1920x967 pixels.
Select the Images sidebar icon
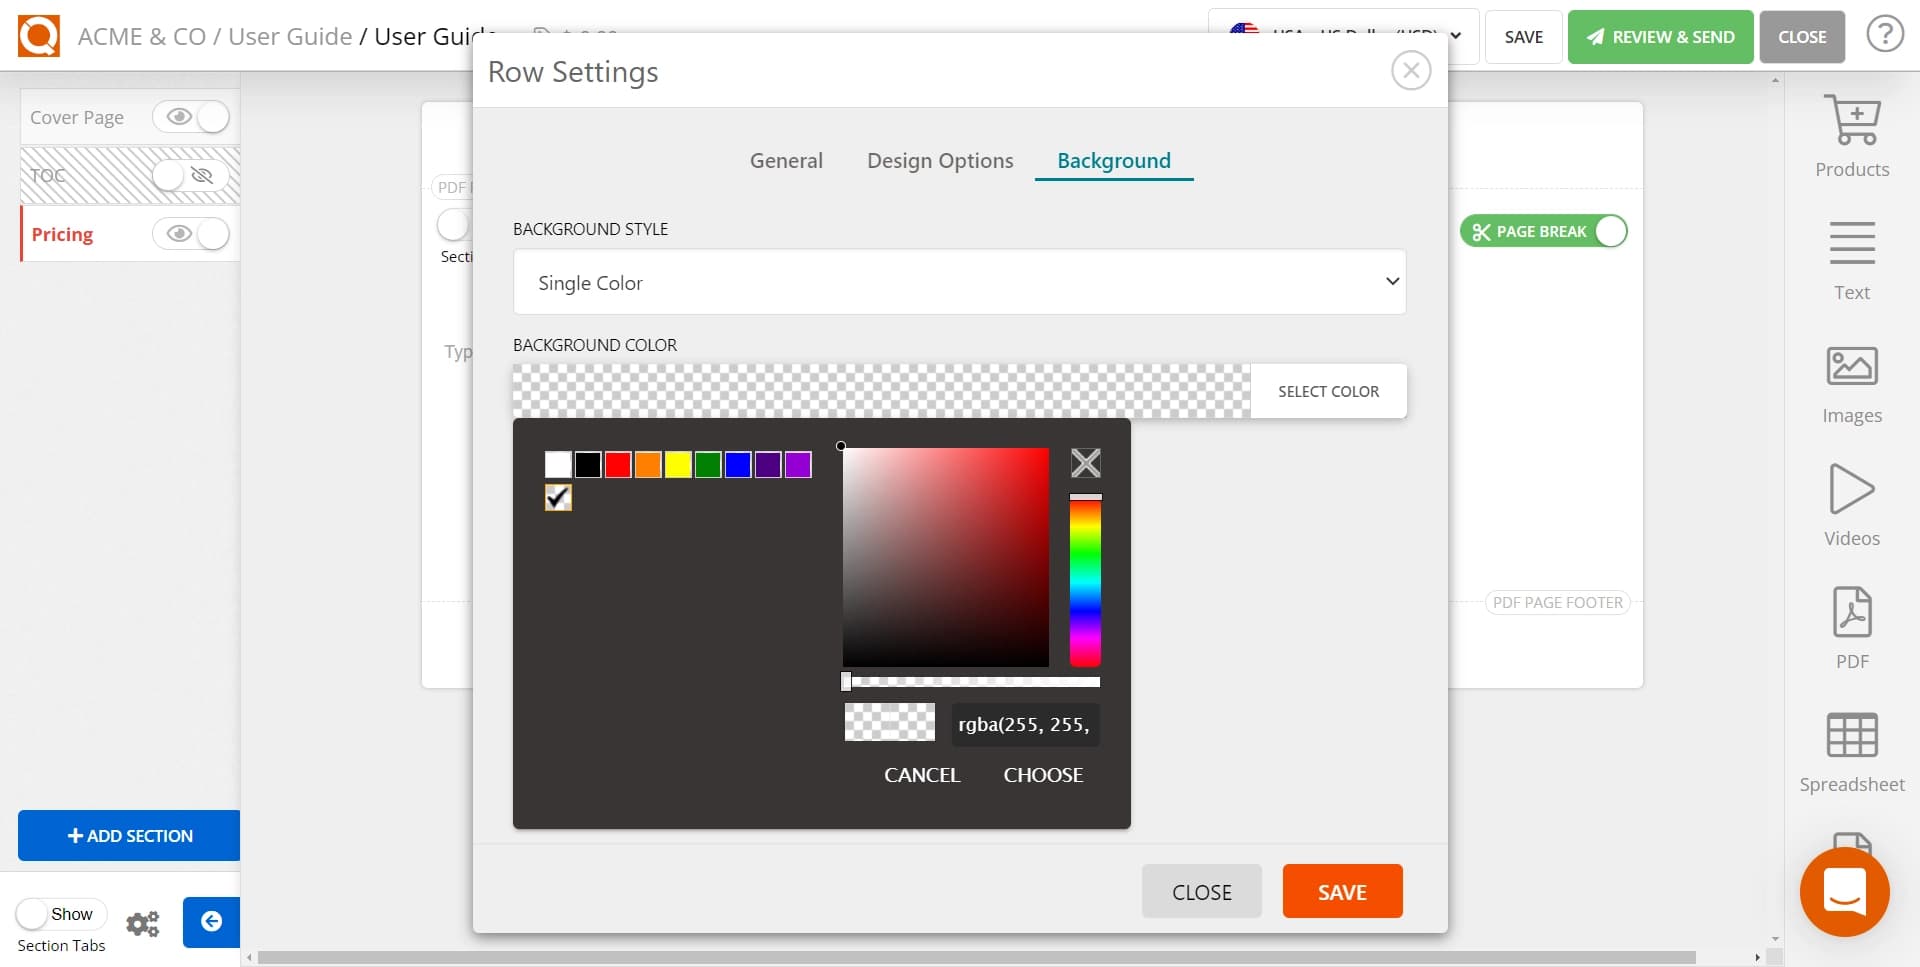click(x=1851, y=367)
